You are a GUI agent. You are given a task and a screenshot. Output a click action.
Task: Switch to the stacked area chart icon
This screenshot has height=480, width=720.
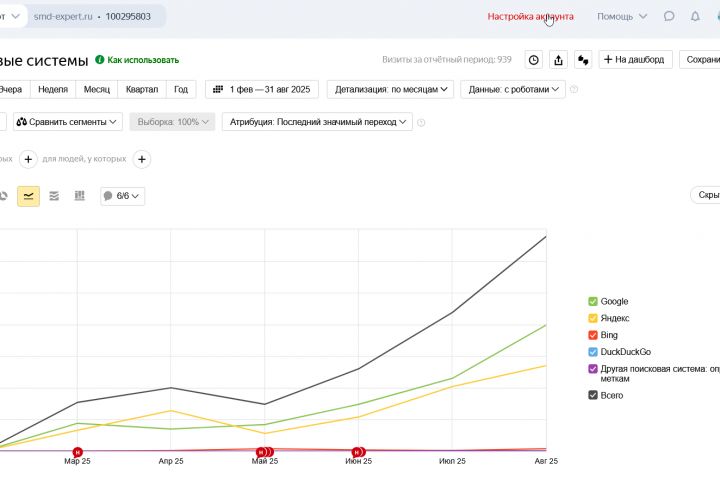(54, 196)
